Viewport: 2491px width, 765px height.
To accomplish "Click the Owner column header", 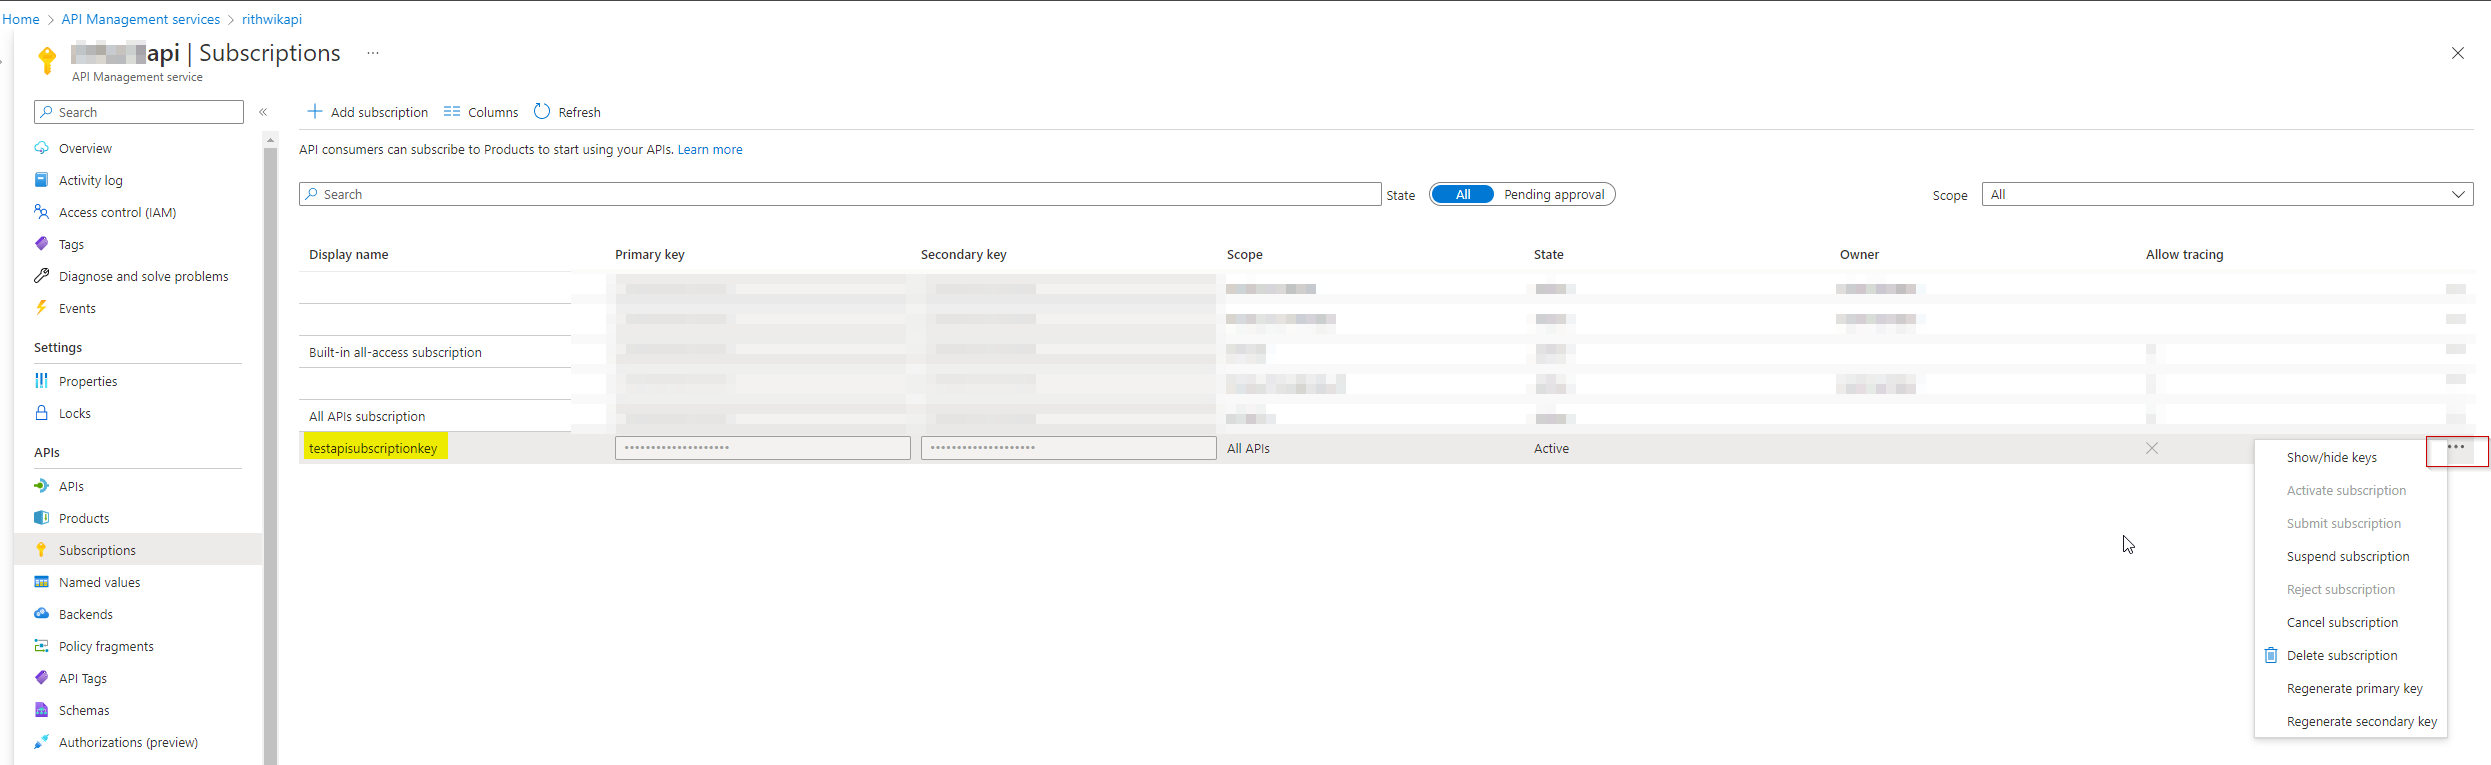I will coord(1859,254).
